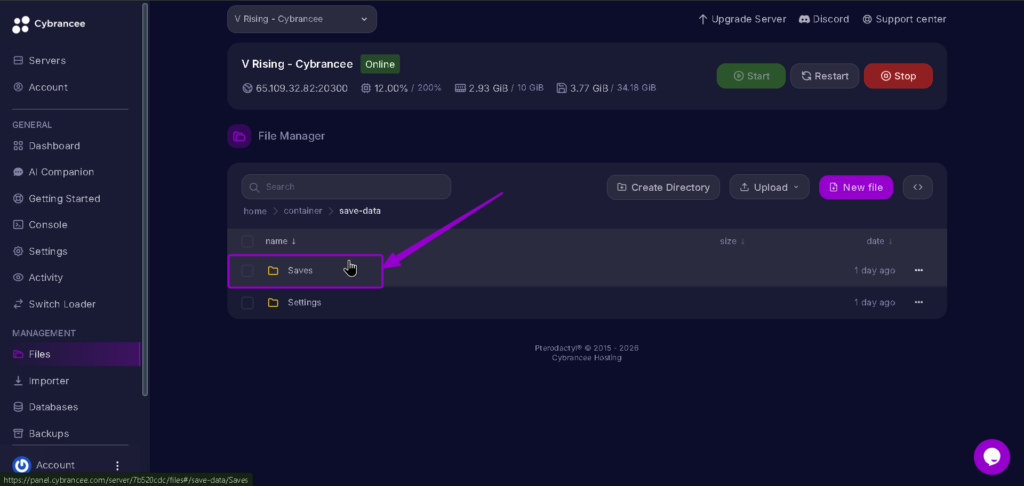Select the Files sidebar item
Viewport: 1024px width, 486px height.
pos(70,354)
